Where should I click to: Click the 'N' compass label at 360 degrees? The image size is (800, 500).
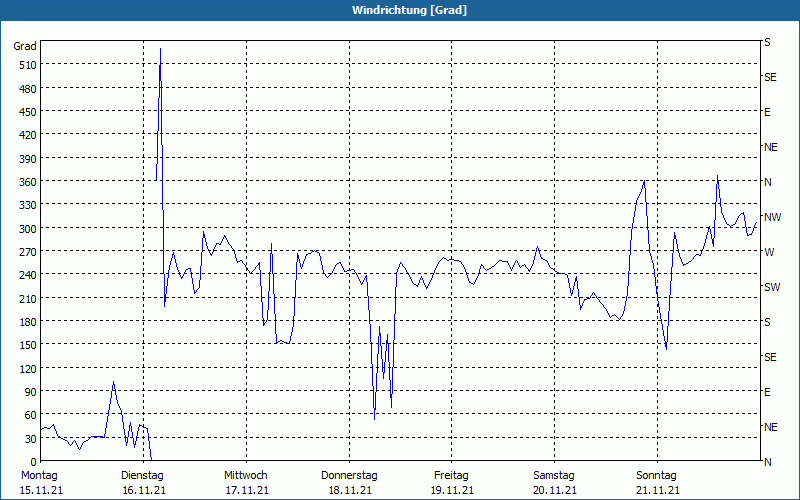(768, 182)
